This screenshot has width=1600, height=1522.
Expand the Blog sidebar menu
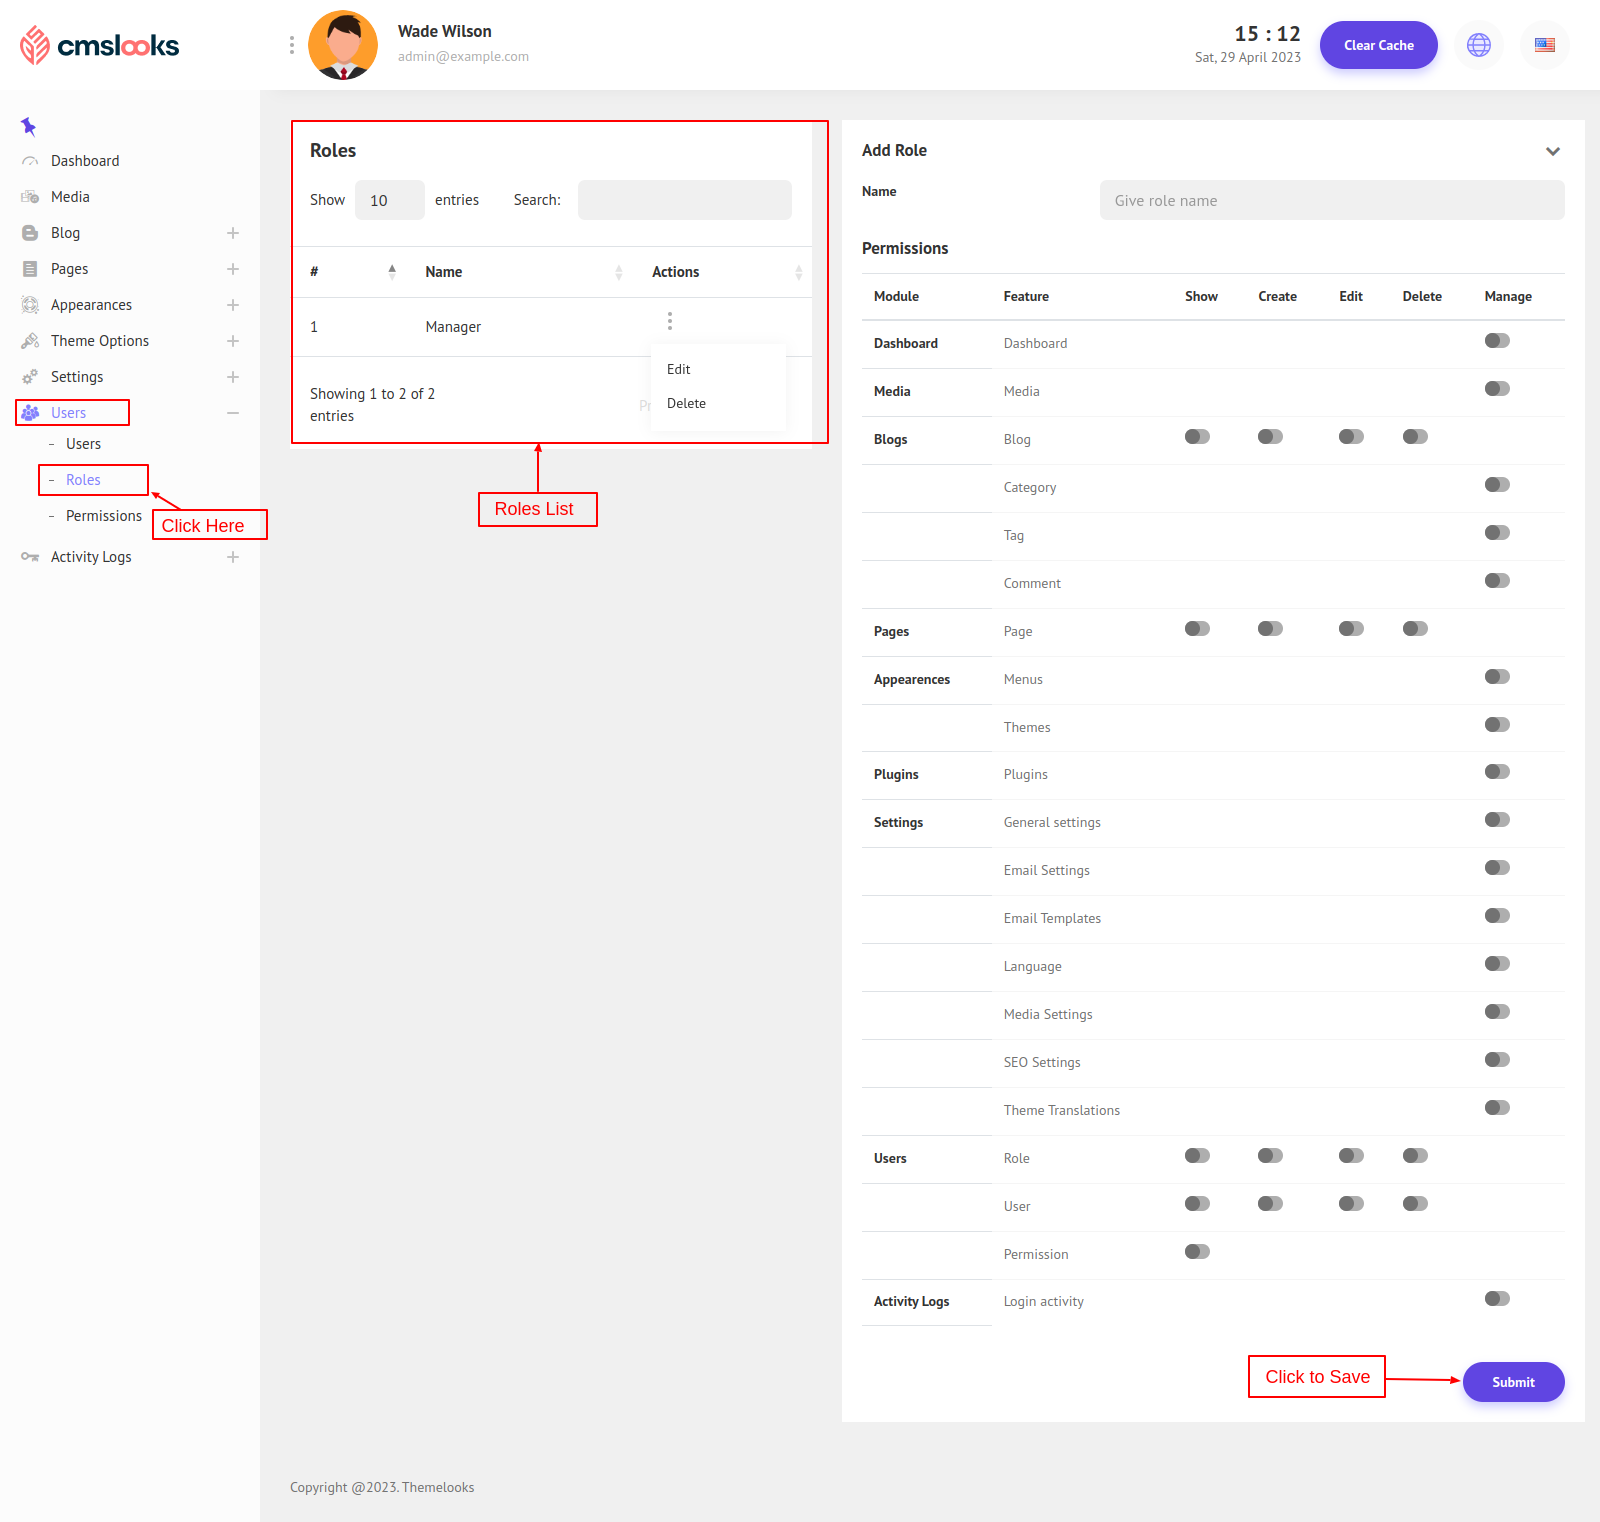232,233
